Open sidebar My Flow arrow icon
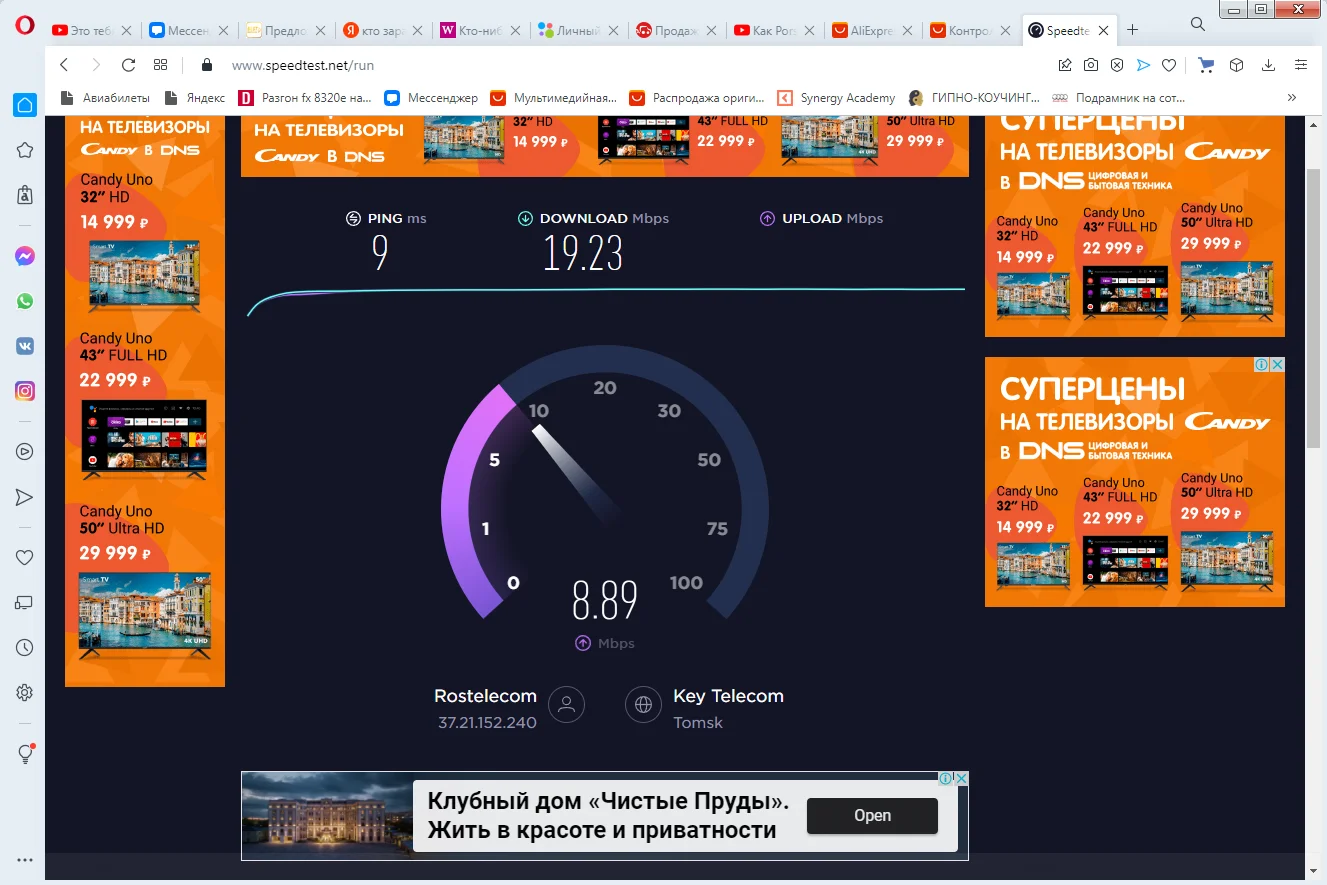 pos(24,497)
